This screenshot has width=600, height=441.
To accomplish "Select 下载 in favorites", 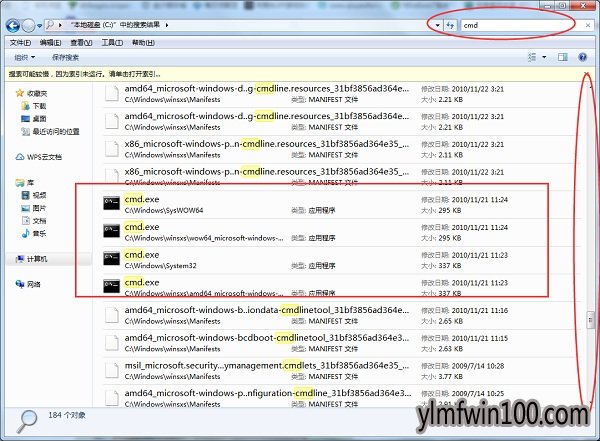I will coord(34,106).
